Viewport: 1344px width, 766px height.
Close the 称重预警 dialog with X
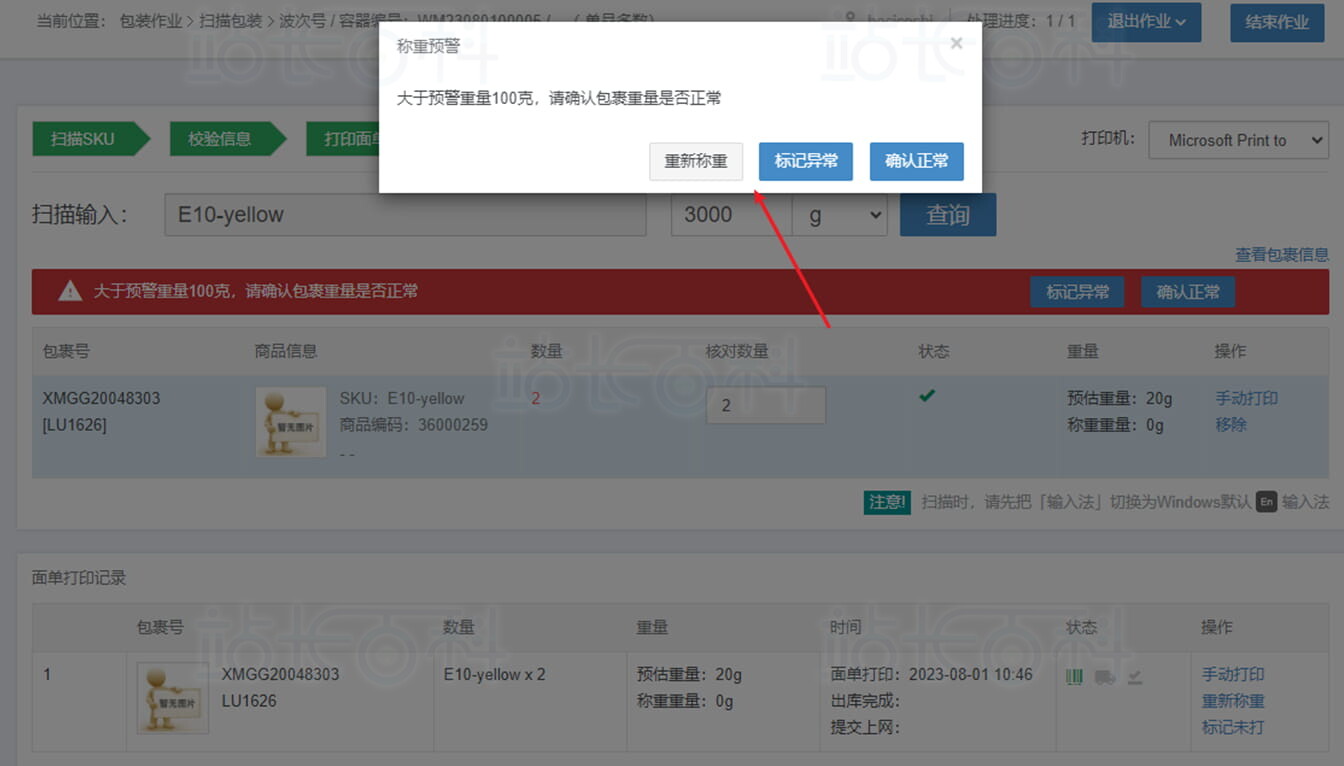[x=956, y=43]
